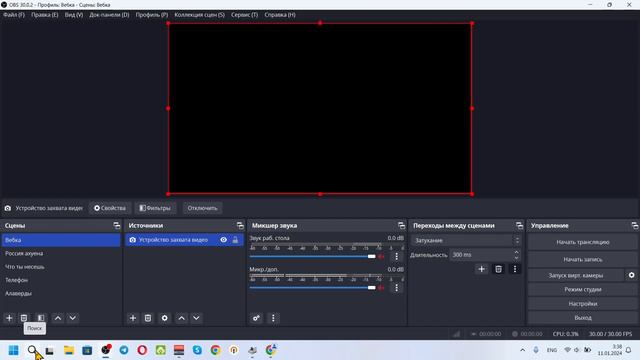Open virtual camera settings gear icon
Screen dimensions: 640x360
[x=631, y=275]
